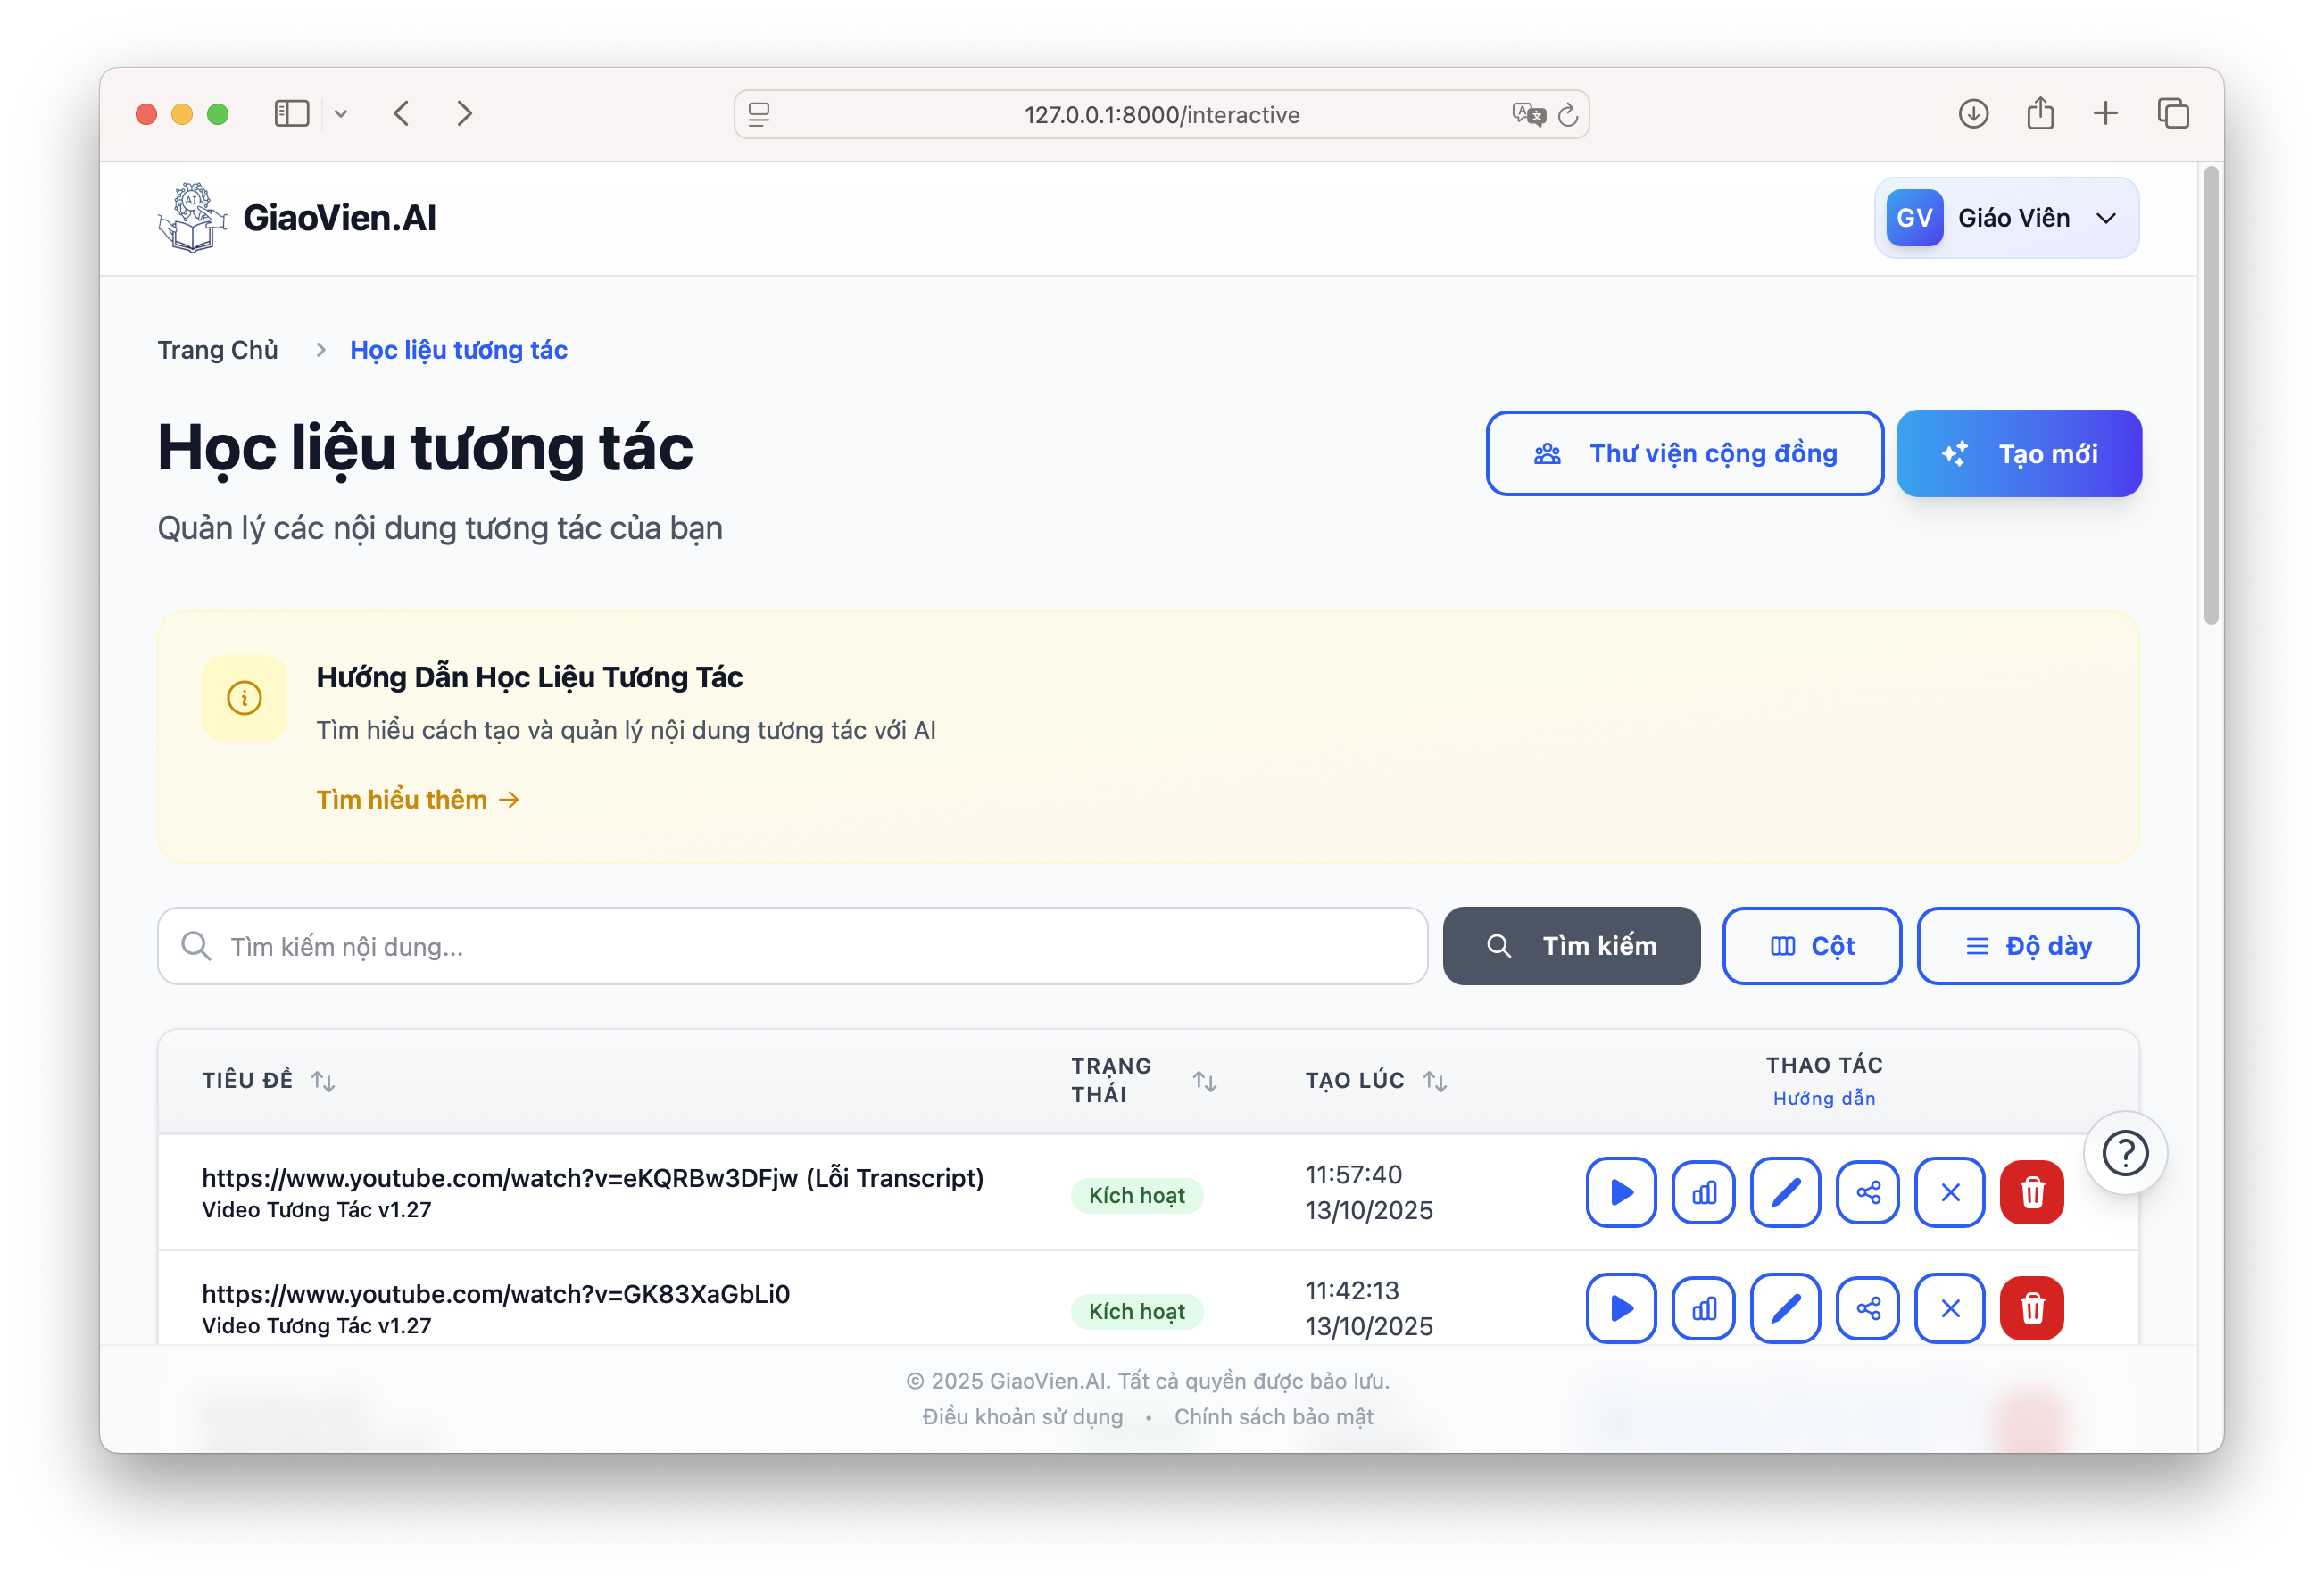Share the GK83XaGbLi0 row
This screenshot has width=2324, height=1585.
(1868, 1308)
